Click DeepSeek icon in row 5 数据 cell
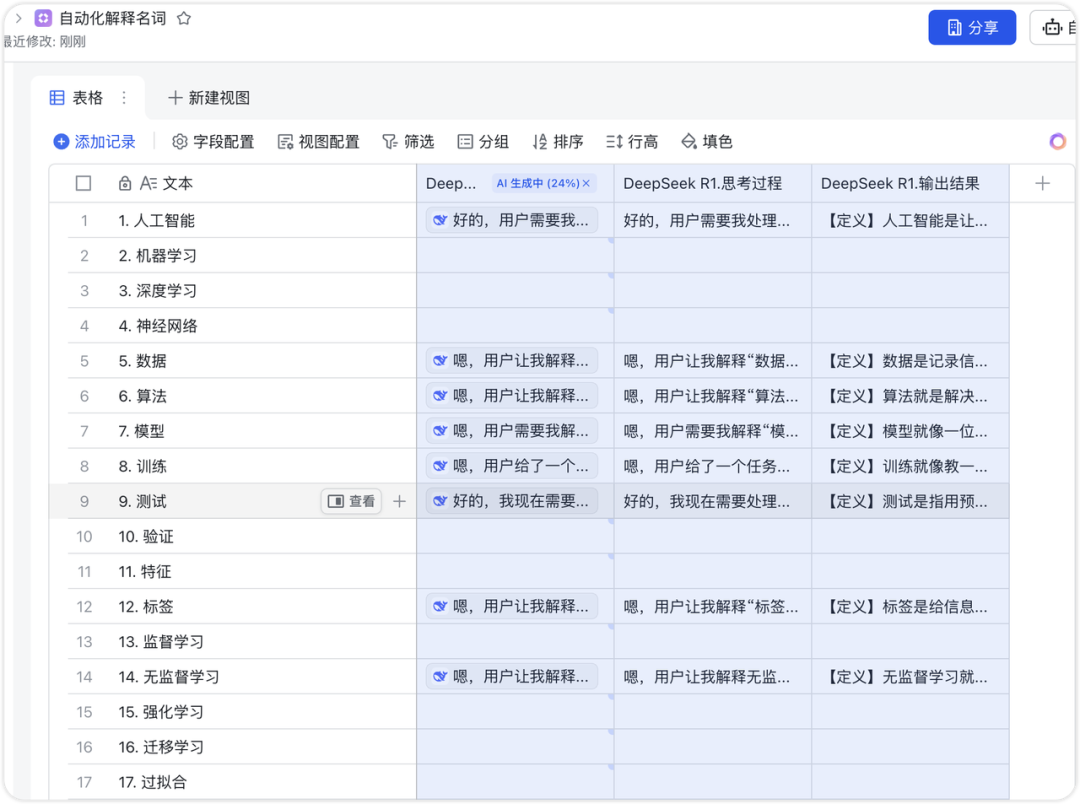Screen dimensions: 1080x804 pos(439,360)
